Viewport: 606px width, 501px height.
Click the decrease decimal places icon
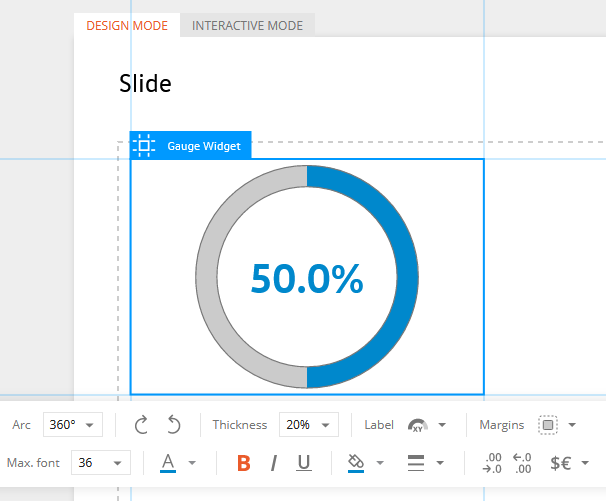pos(522,463)
